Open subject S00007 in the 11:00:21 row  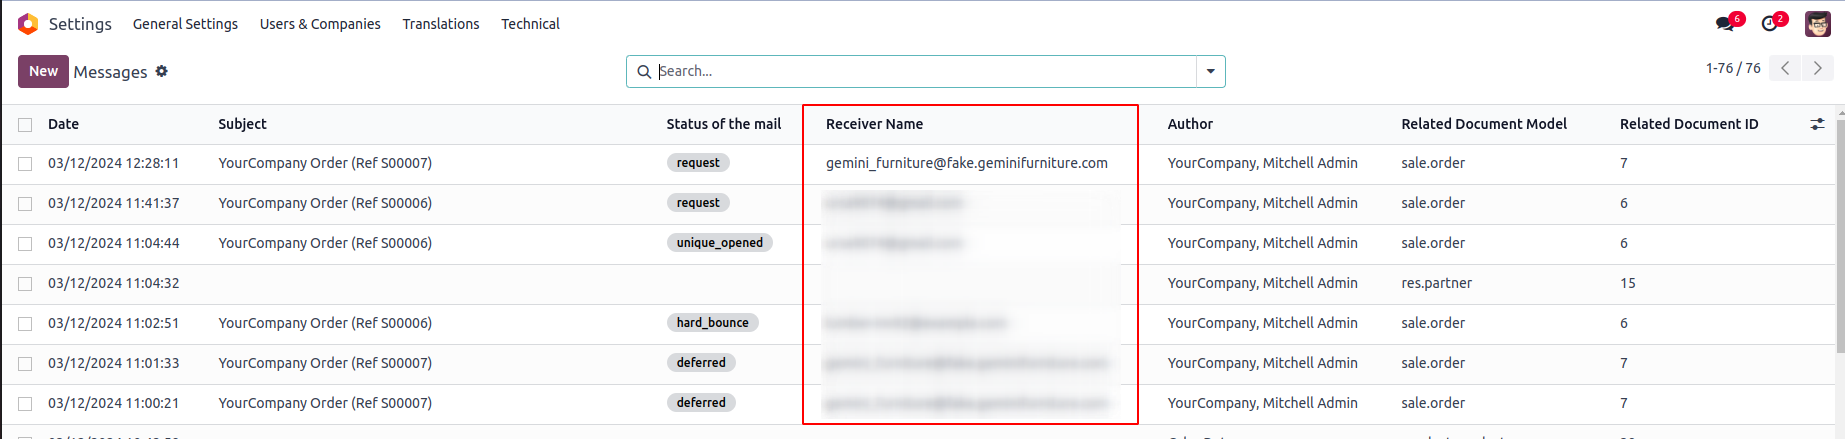[325, 403]
